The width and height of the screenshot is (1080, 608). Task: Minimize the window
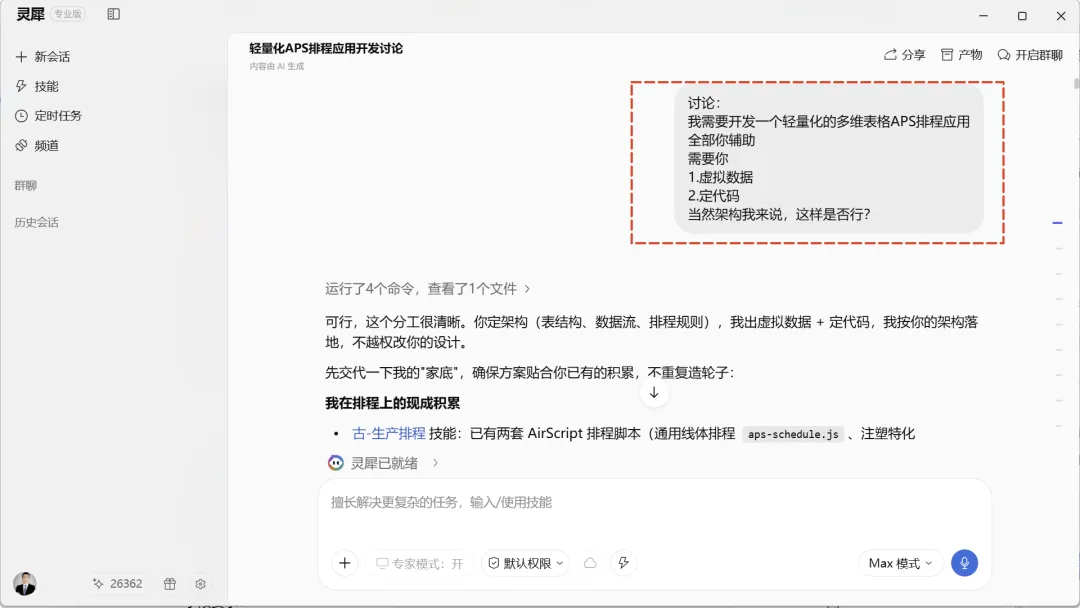coord(984,15)
